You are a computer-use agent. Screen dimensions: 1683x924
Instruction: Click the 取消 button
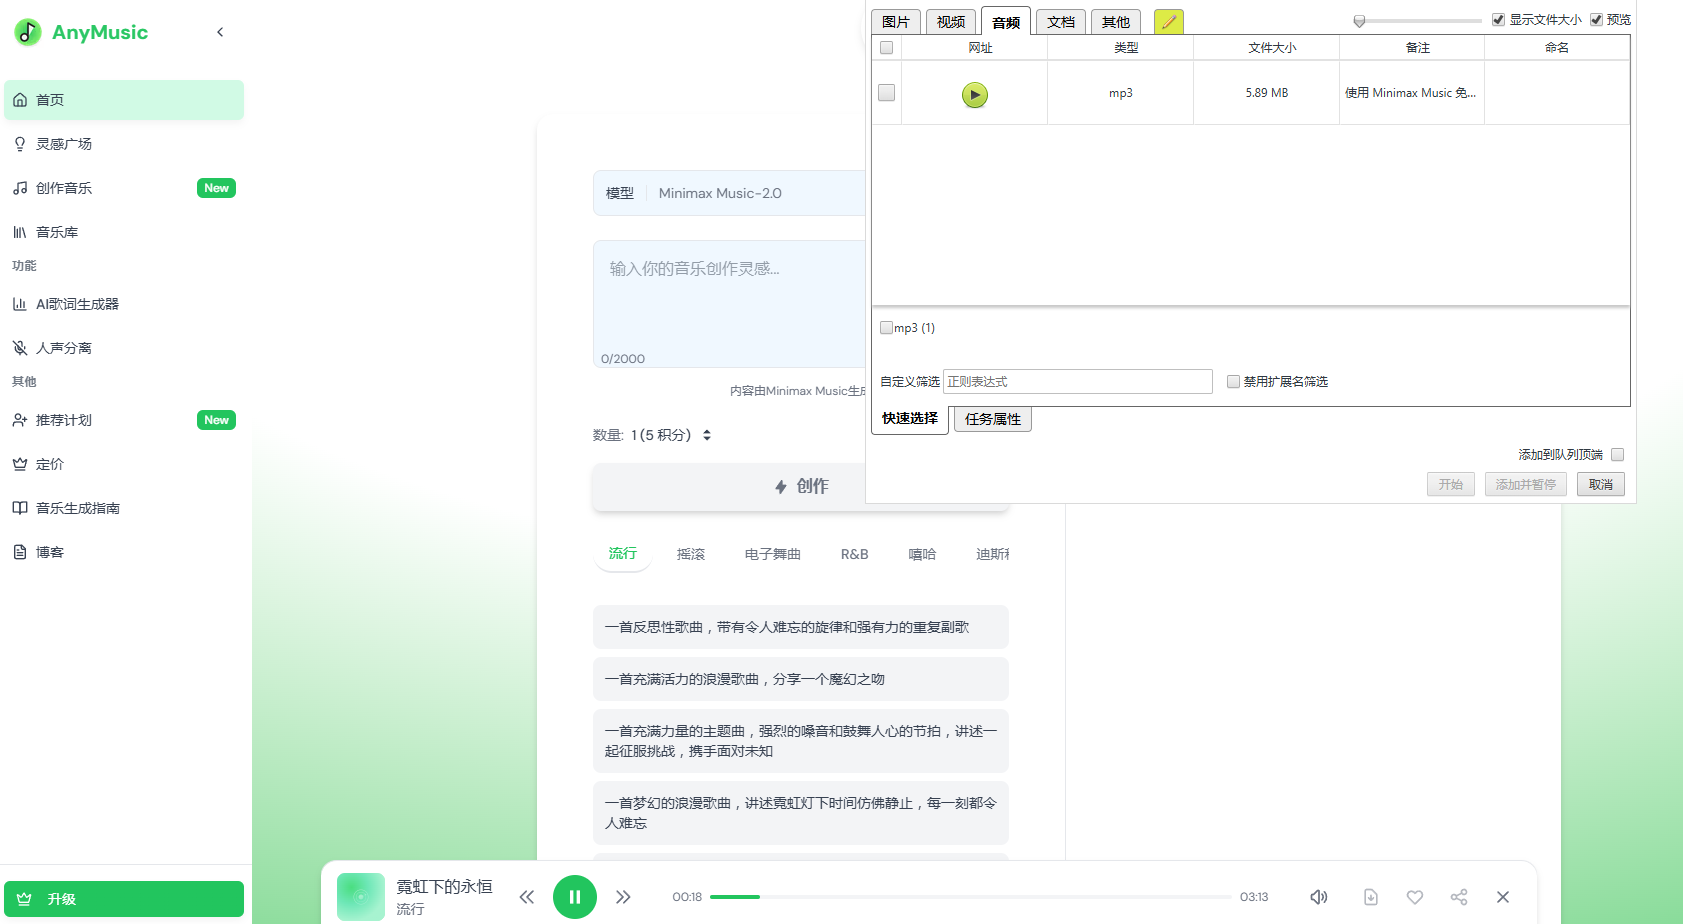1600,485
